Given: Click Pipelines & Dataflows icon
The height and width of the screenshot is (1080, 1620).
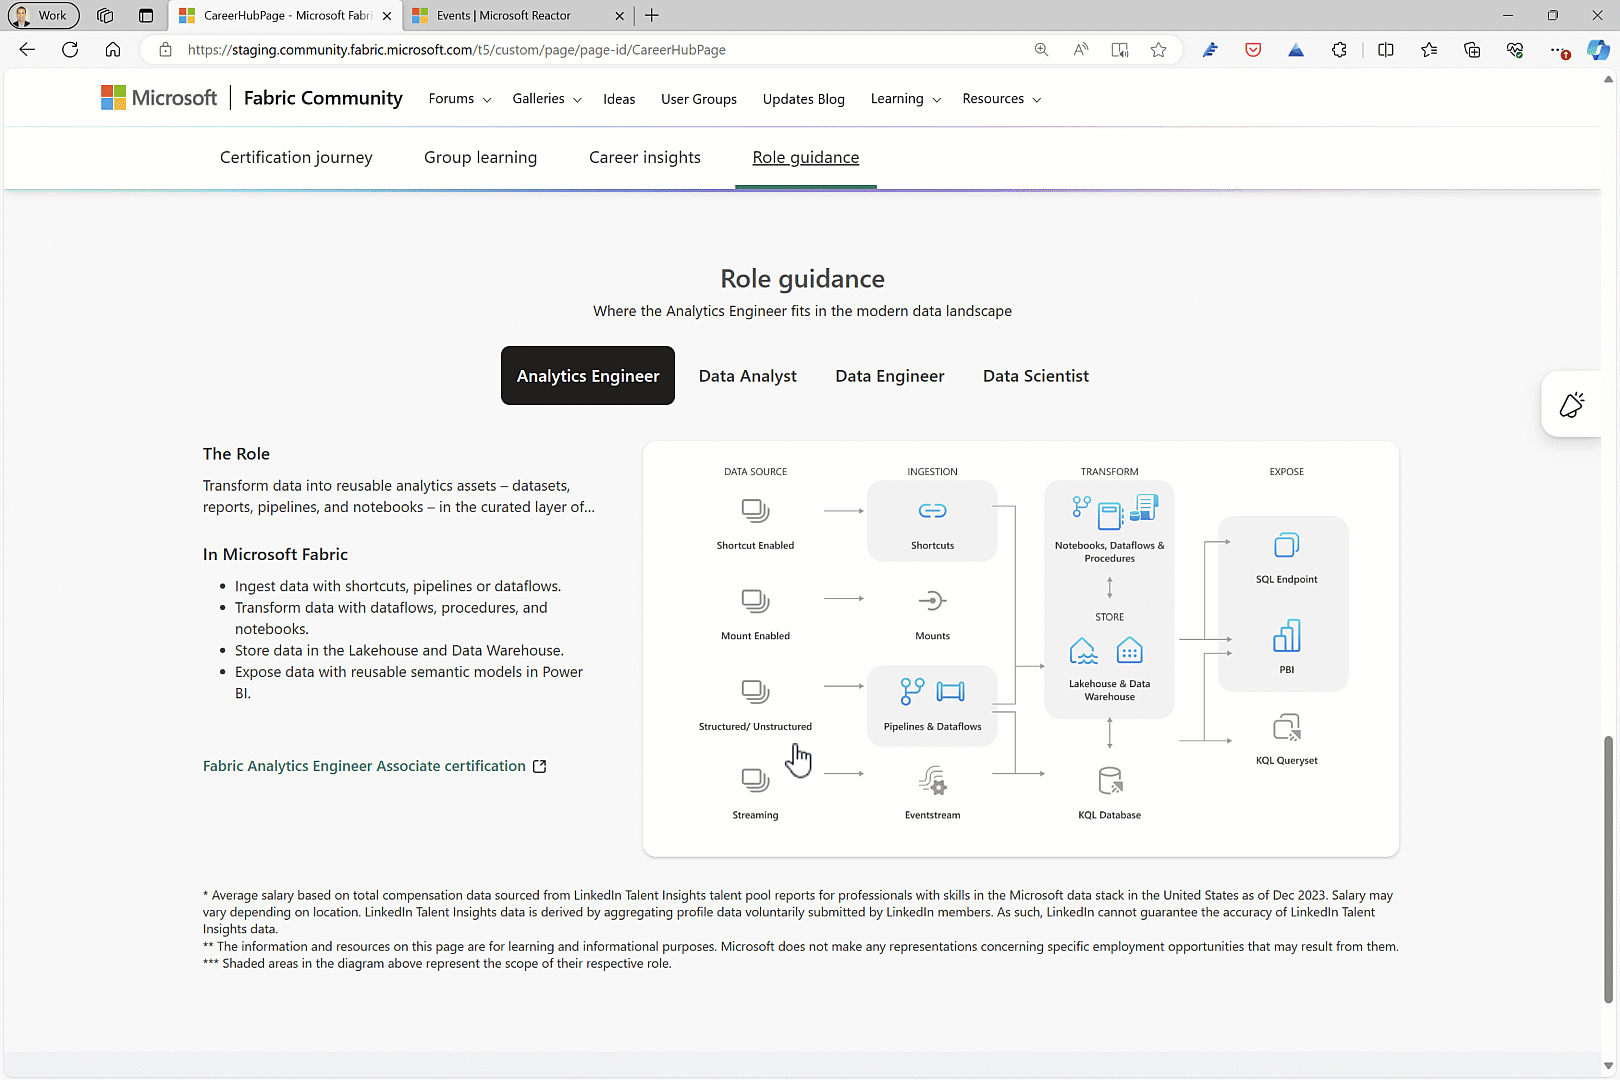Looking at the screenshot, I should pyautogui.click(x=932, y=691).
